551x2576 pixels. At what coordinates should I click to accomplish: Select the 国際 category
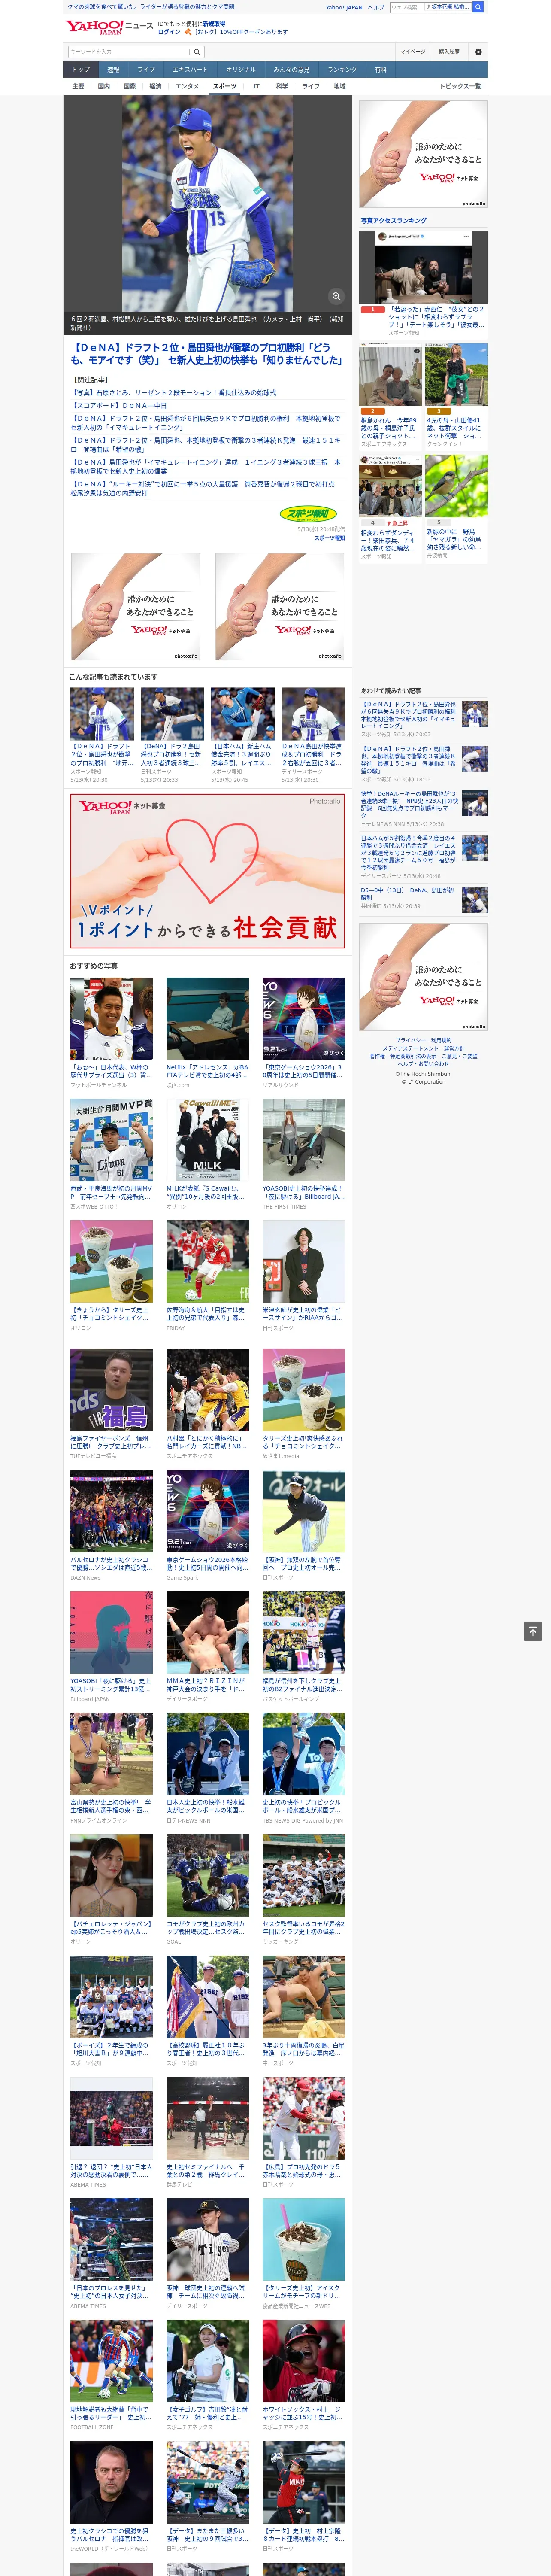pyautogui.click(x=129, y=86)
